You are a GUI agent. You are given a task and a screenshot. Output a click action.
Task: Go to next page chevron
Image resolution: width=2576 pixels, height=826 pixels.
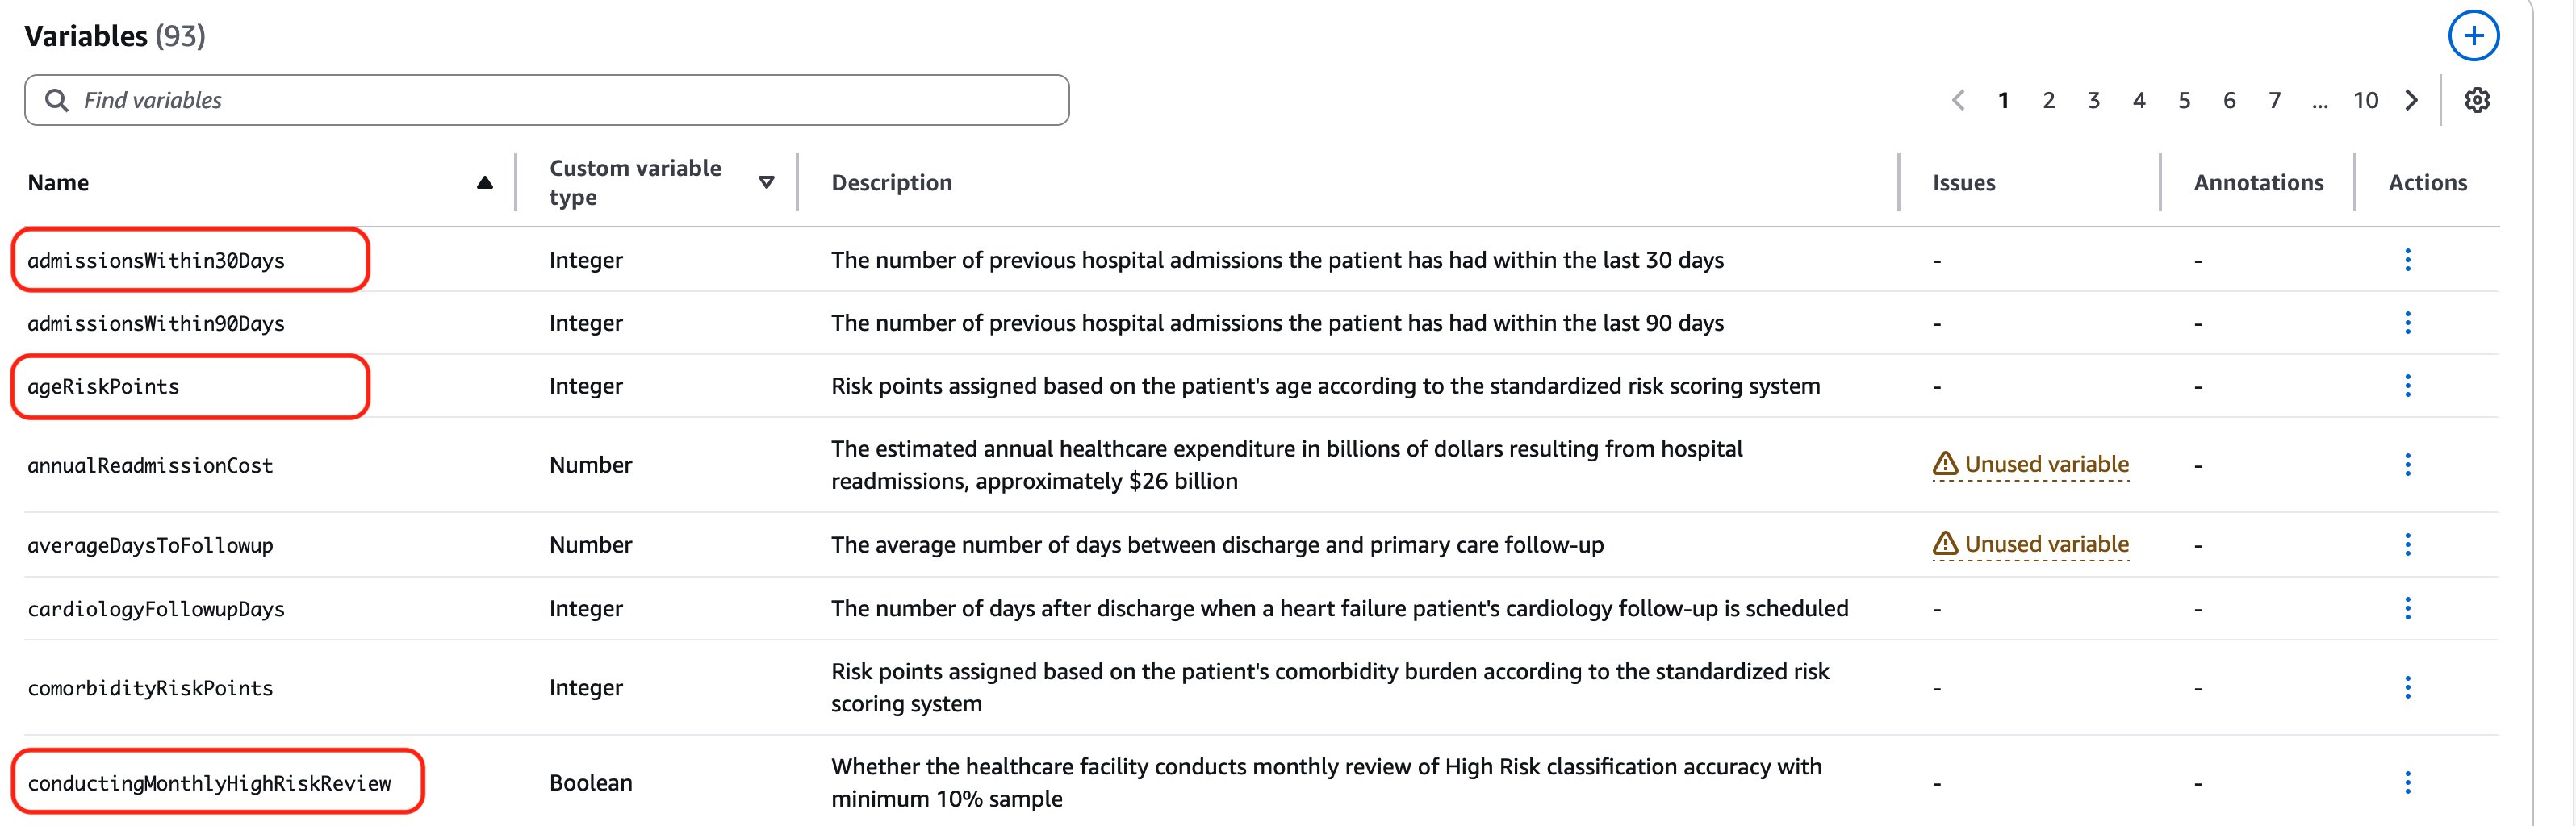click(x=2412, y=100)
